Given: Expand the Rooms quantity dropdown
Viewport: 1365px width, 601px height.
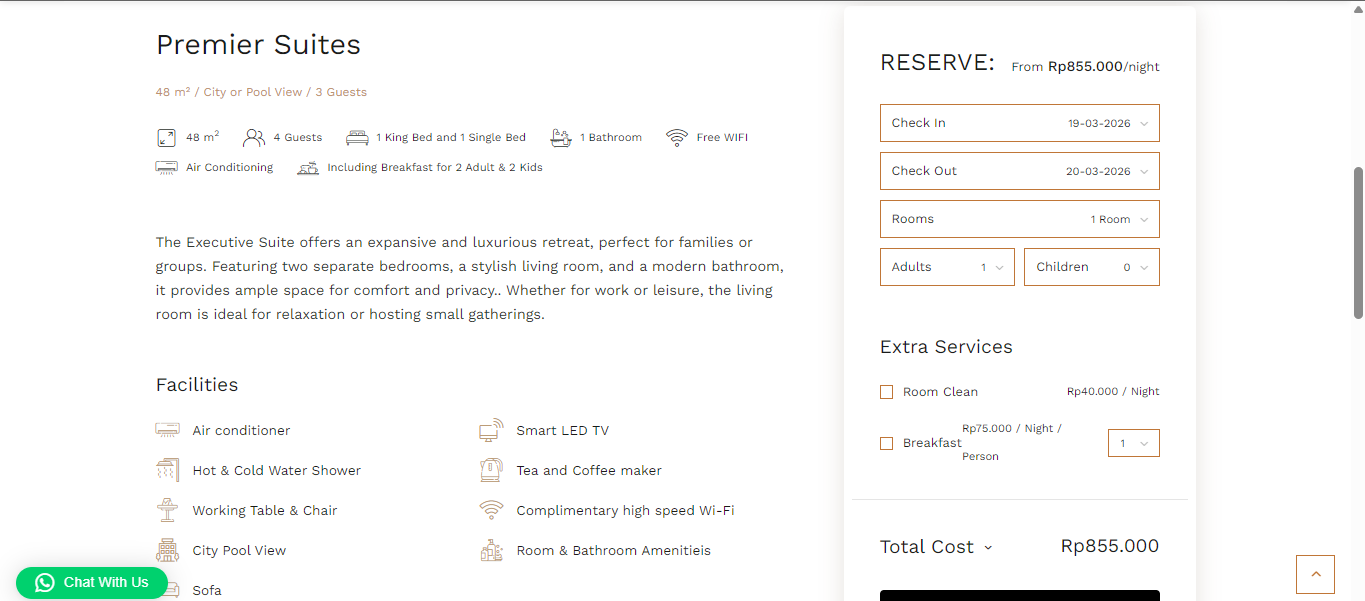Looking at the screenshot, I should point(1019,219).
